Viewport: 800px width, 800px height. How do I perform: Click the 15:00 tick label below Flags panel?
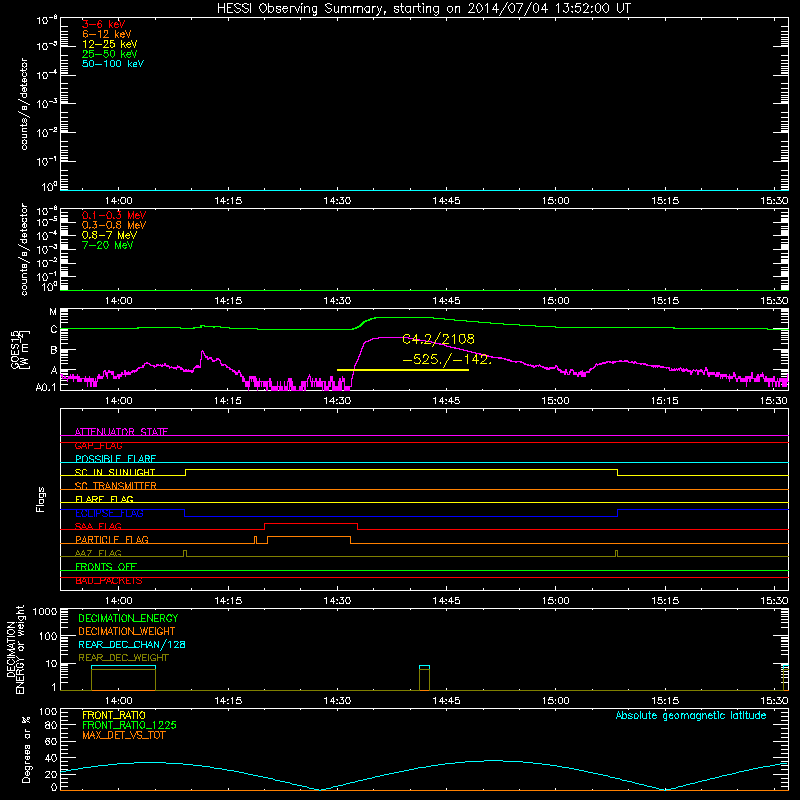tap(556, 601)
